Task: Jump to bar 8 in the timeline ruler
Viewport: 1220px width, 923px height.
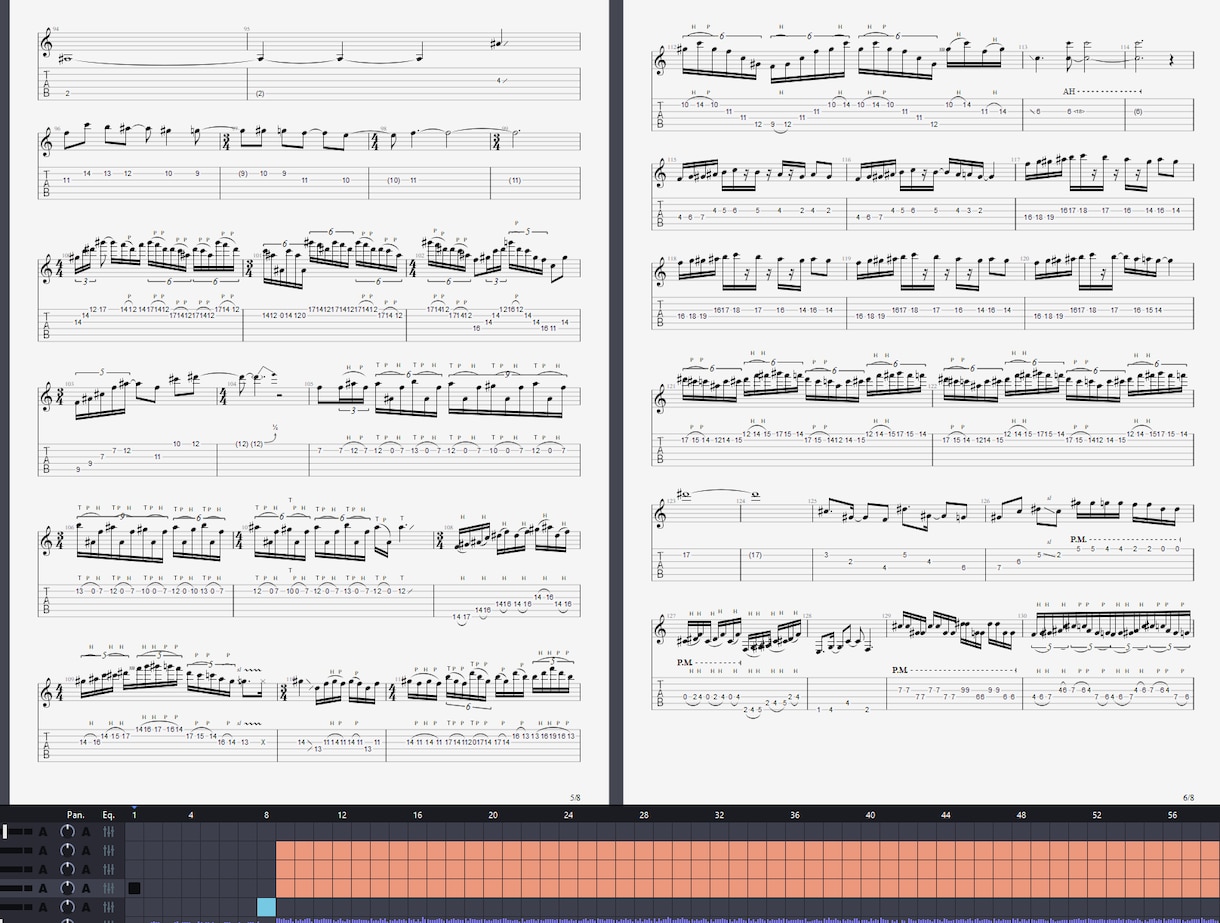Action: click(x=267, y=815)
